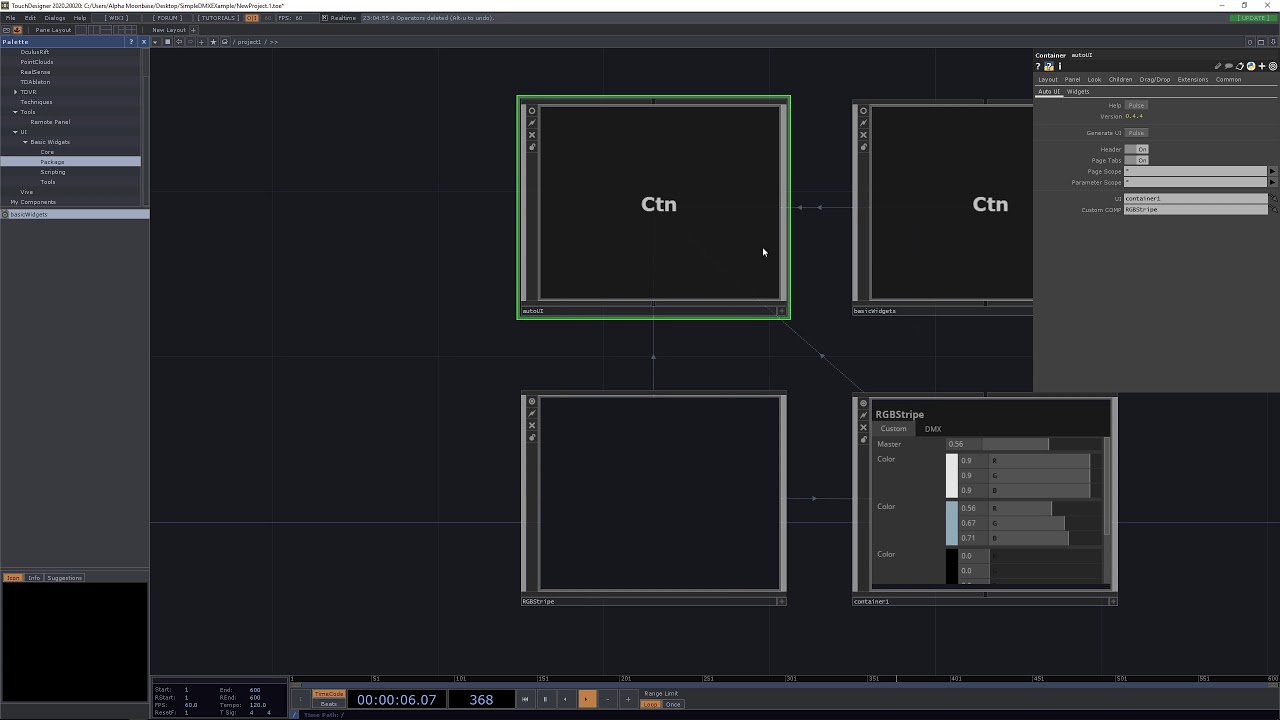Open the WIKI link
Viewport: 1280px width, 720px height.
click(117, 18)
